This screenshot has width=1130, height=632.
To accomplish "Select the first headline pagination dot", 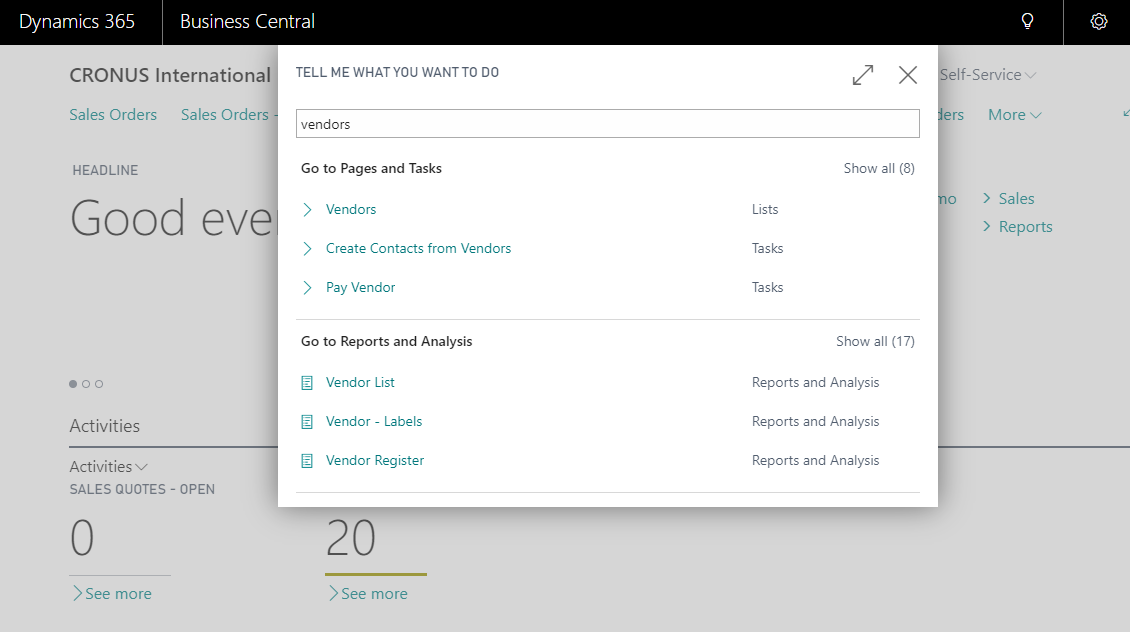I will tap(73, 384).
